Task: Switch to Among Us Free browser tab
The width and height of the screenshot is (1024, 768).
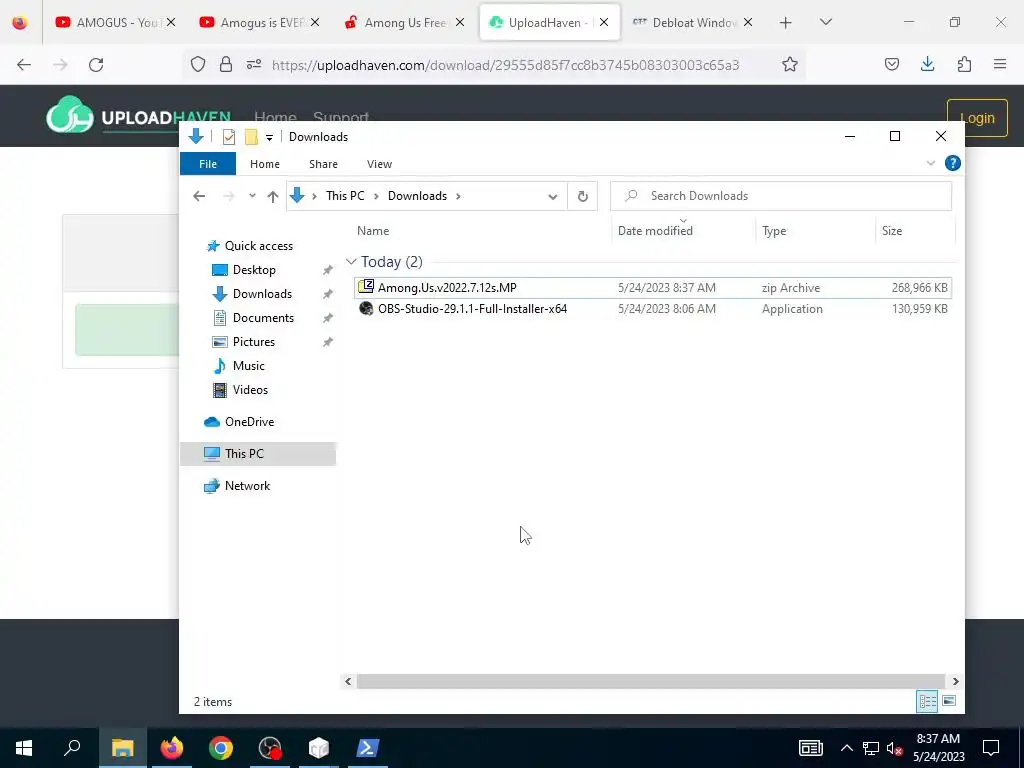Action: [405, 22]
